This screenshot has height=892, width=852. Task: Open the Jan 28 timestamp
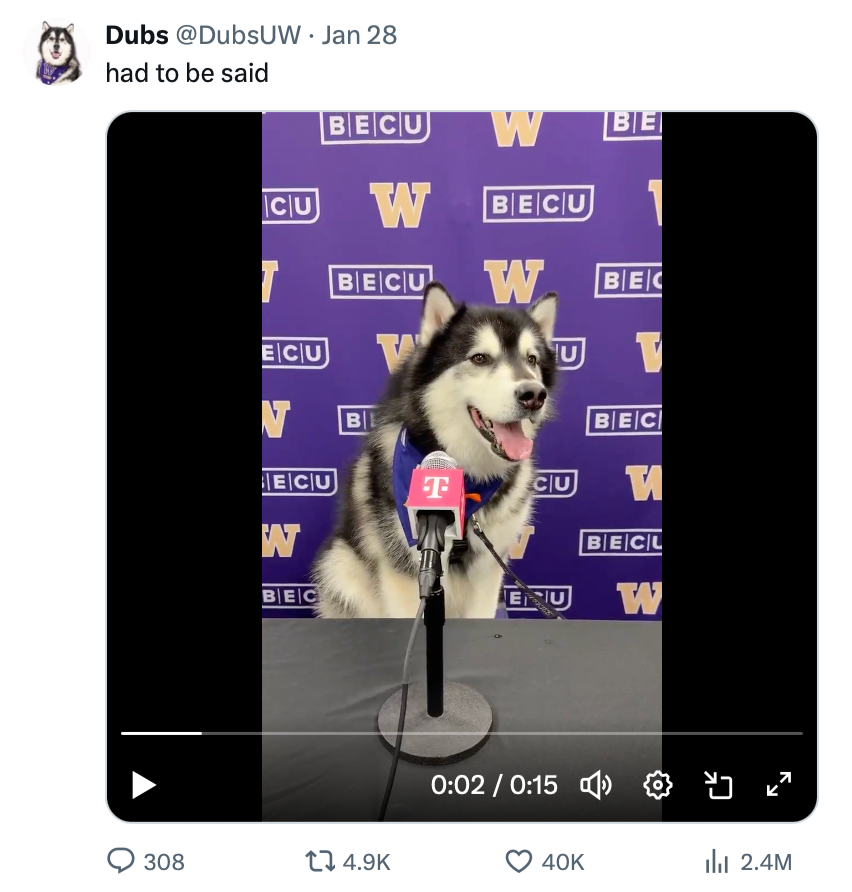click(x=360, y=35)
